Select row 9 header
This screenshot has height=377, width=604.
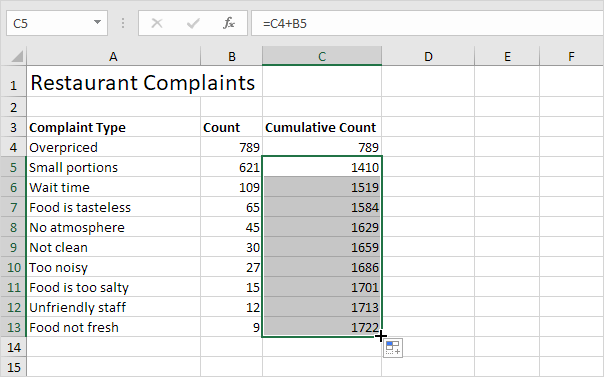click(x=13, y=247)
